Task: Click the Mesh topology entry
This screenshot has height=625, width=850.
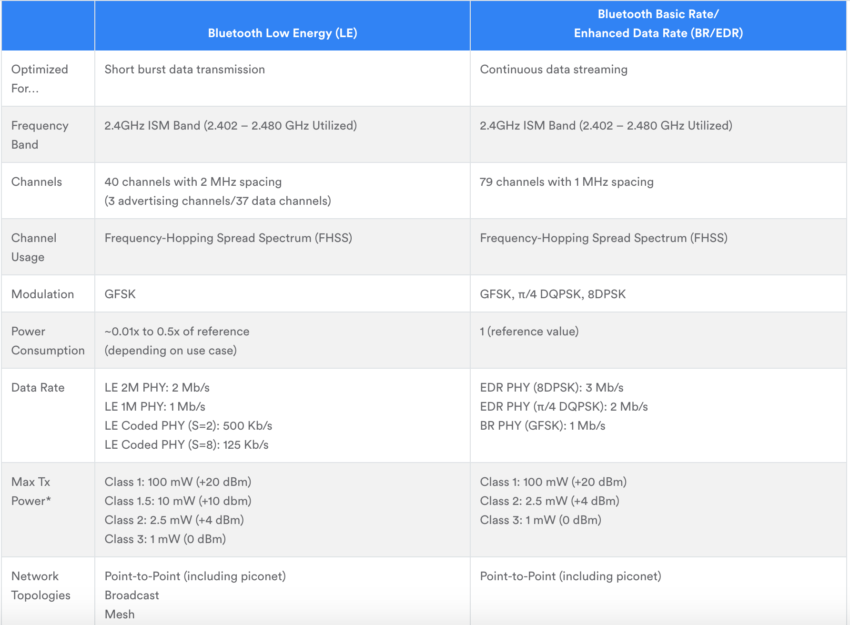Action: coord(120,614)
